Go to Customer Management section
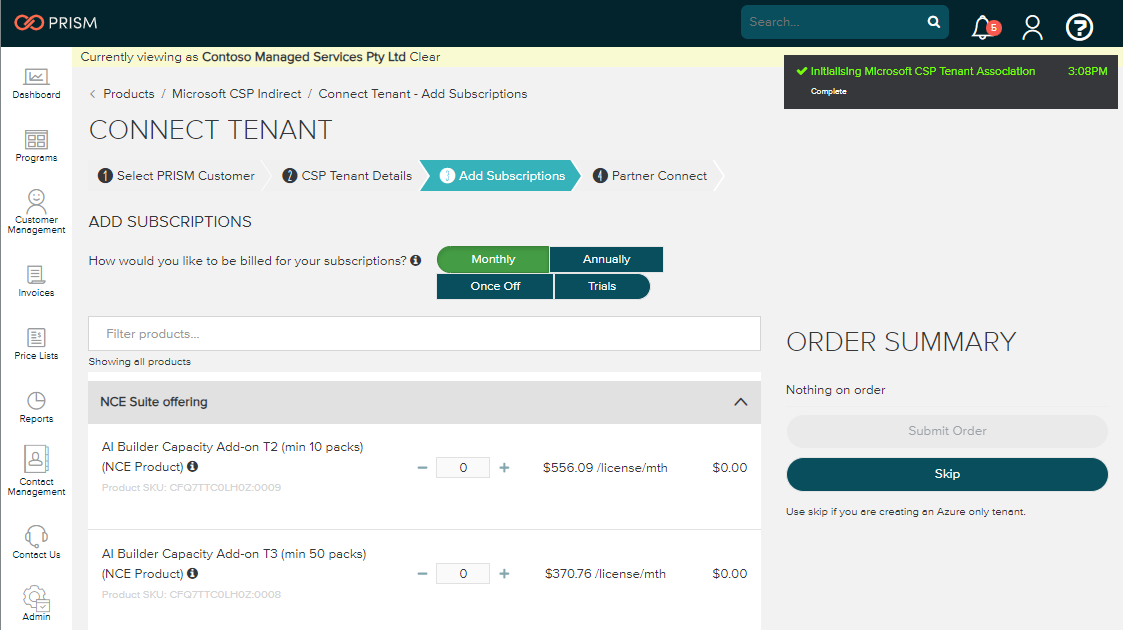Screen dimensions: 1123x630 (36, 210)
